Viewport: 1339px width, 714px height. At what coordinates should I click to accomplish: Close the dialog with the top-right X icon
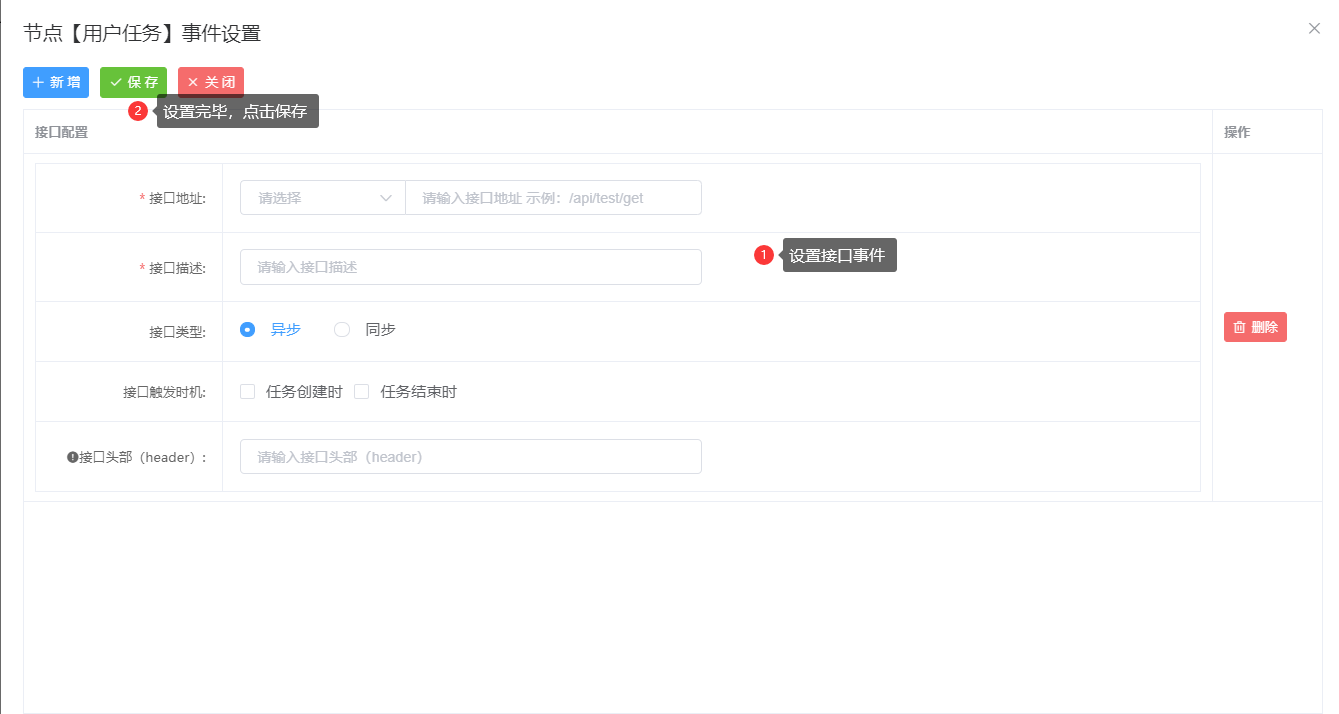(1314, 29)
